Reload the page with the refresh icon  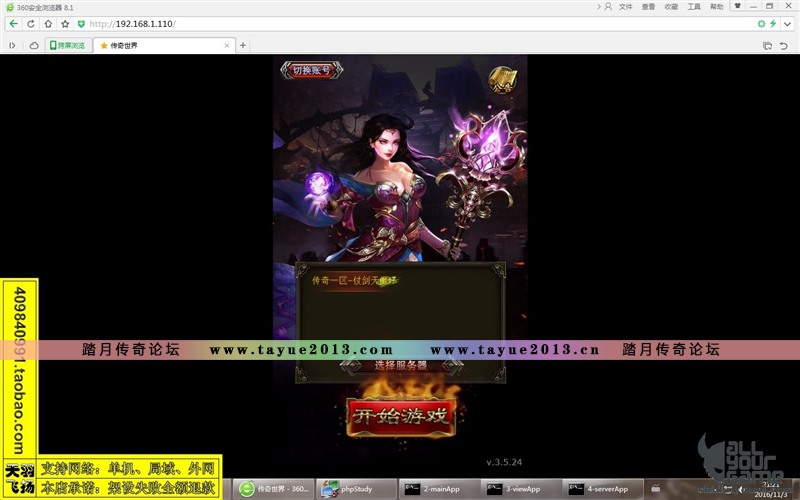click(31, 23)
